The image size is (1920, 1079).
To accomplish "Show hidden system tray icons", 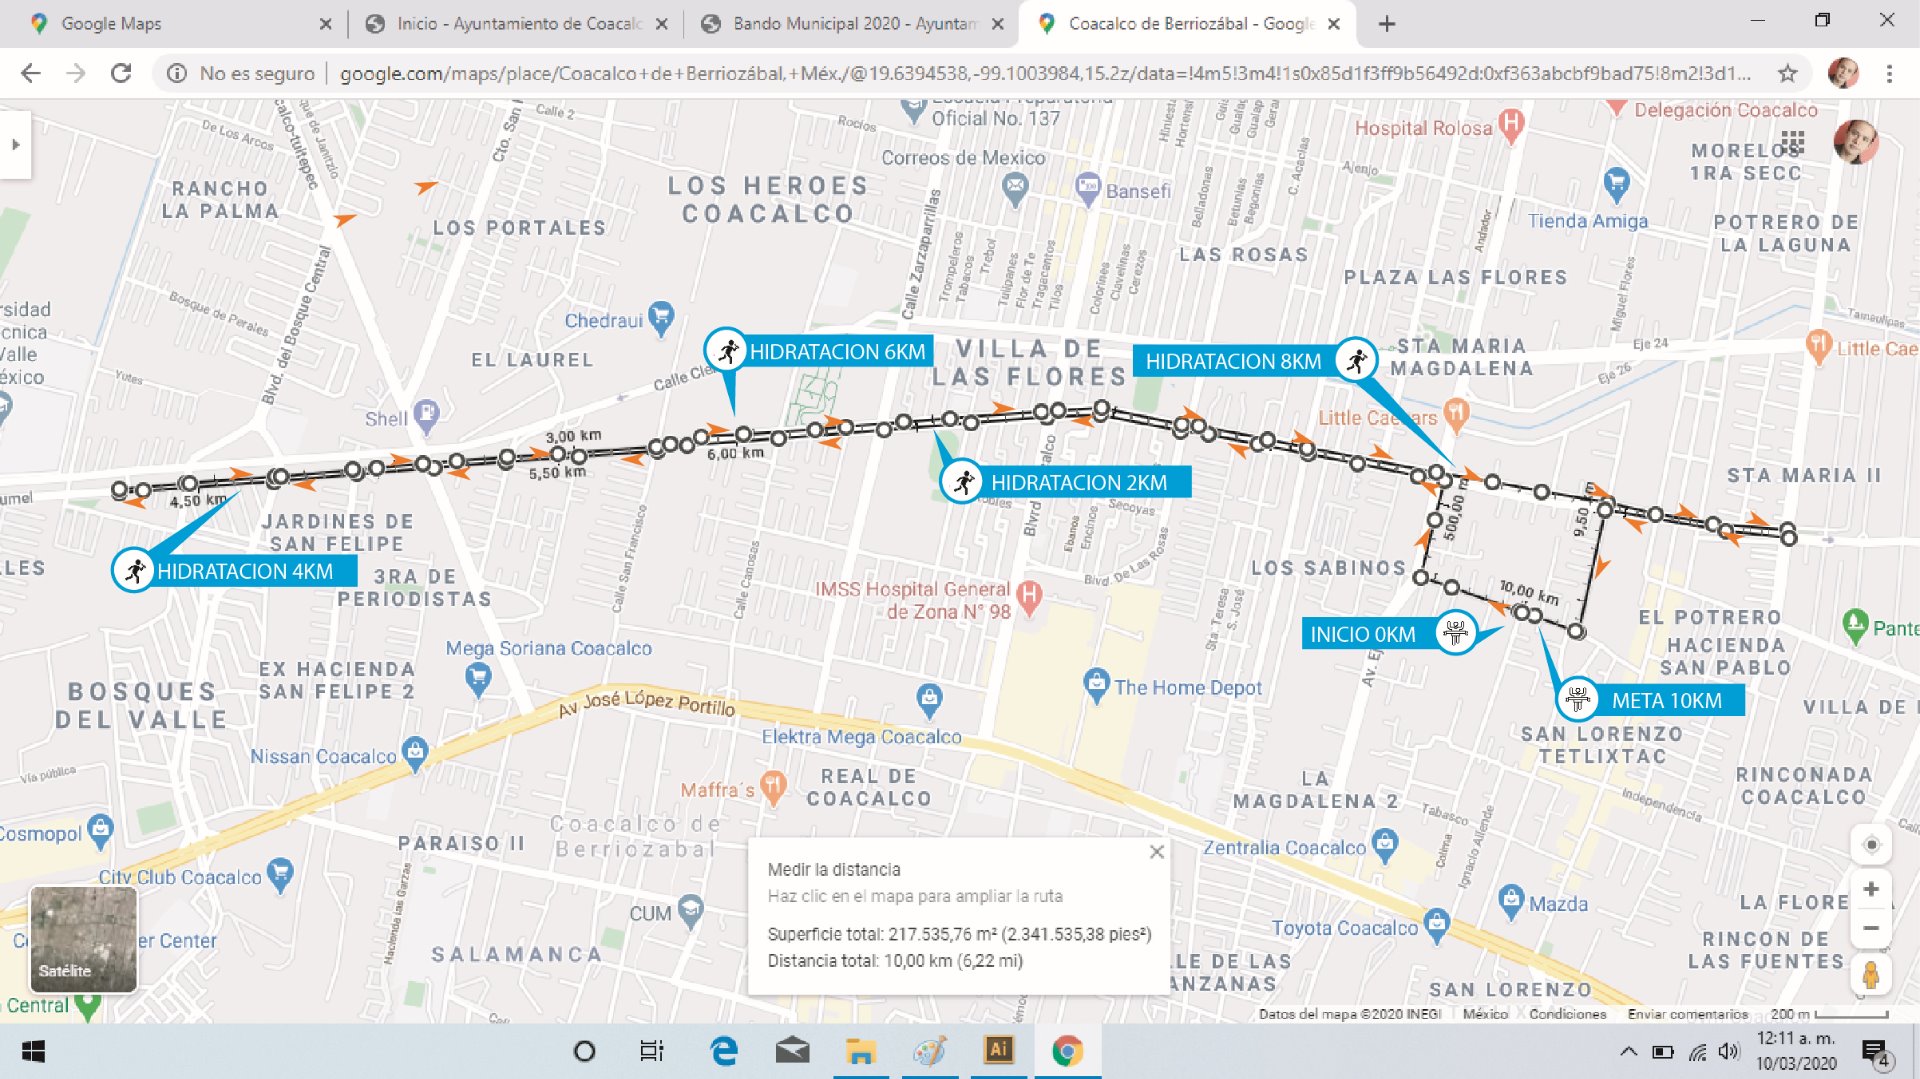I will 1628,1051.
